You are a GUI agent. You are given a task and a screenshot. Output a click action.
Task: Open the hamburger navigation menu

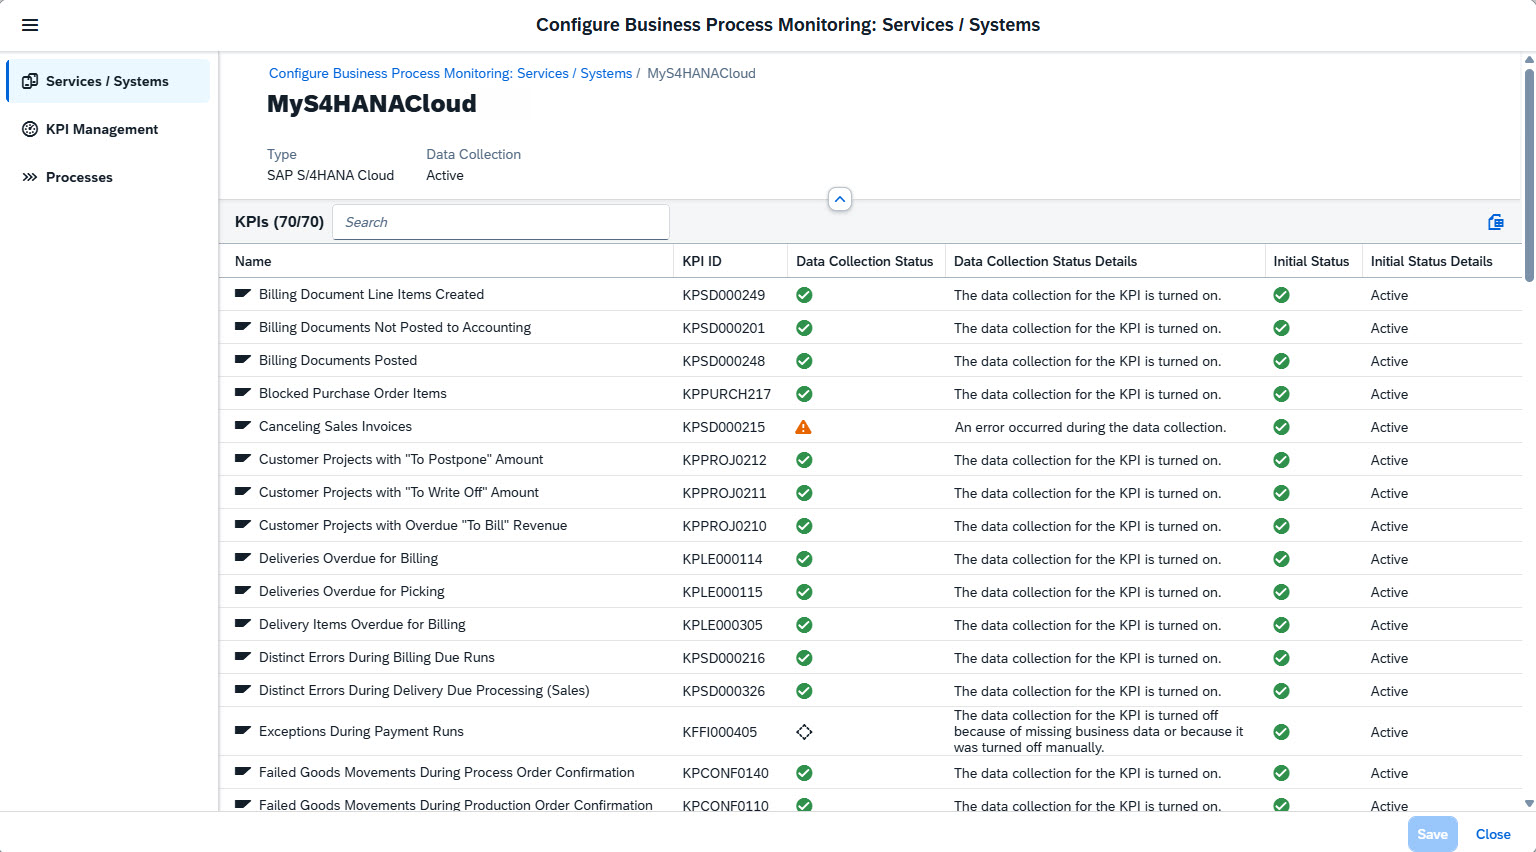(x=30, y=25)
